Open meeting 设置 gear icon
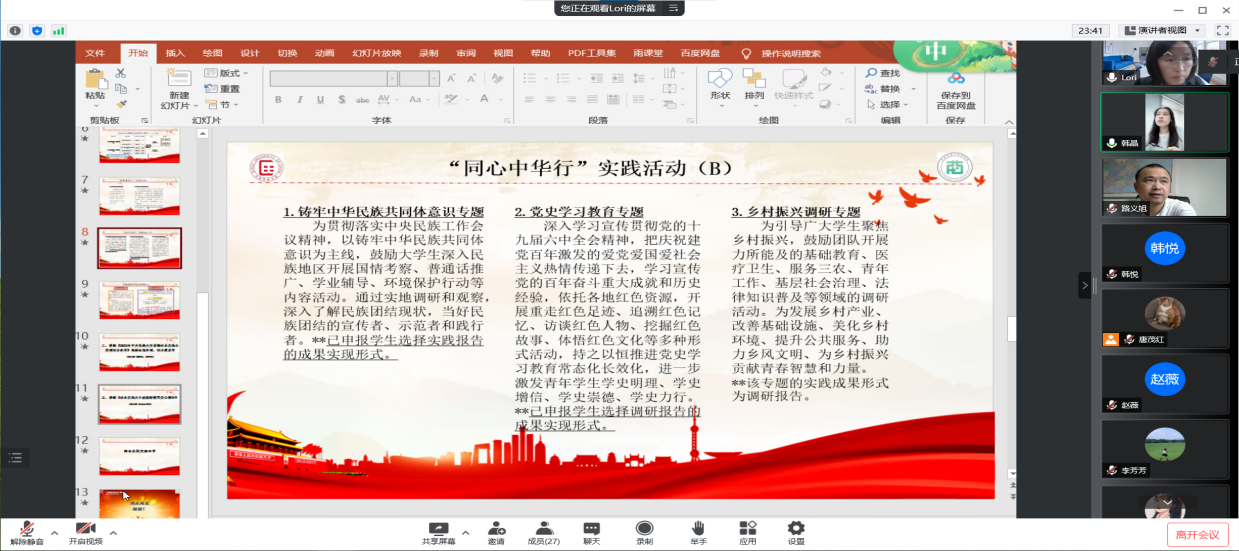This screenshot has height=551, width=1239. tap(796, 532)
